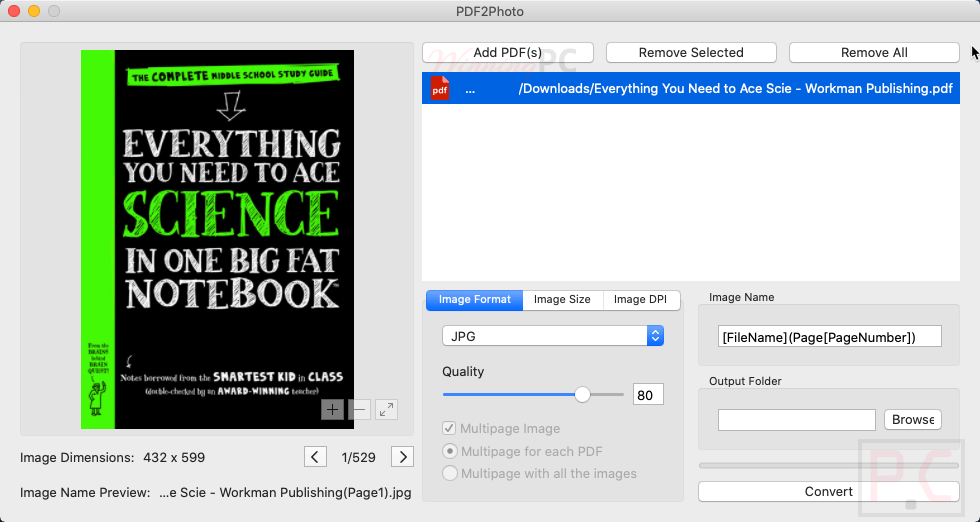The image size is (980, 522).
Task: Switch to the Image Format tab
Action: pos(474,299)
